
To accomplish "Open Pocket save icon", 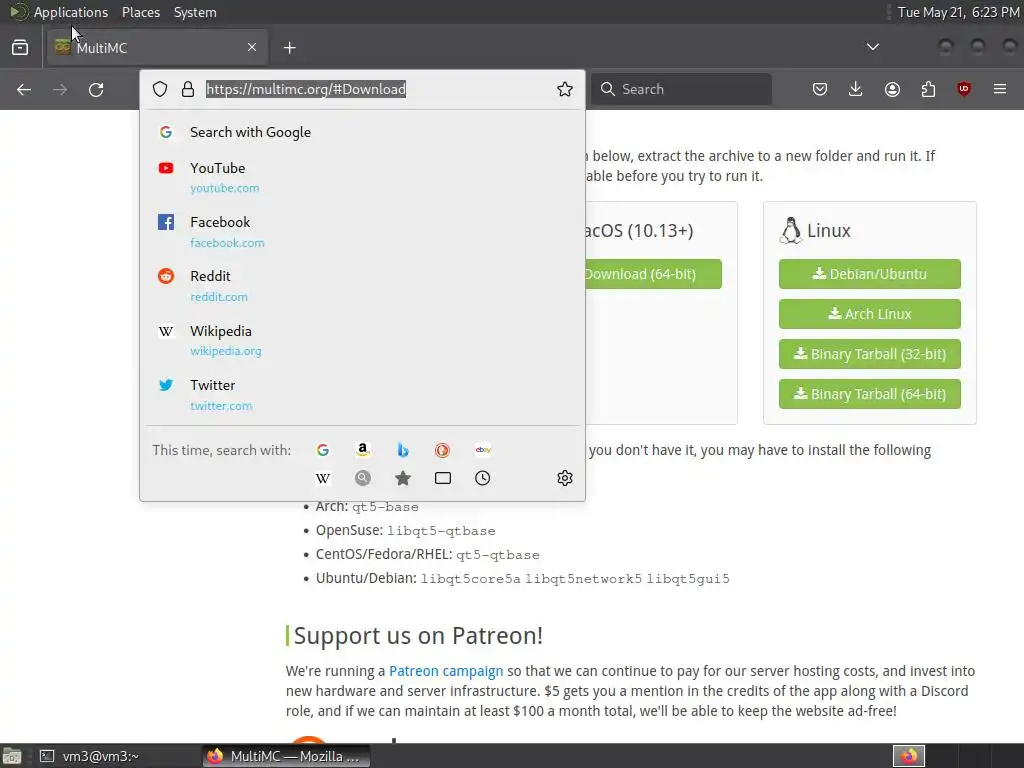I will click(x=820, y=89).
